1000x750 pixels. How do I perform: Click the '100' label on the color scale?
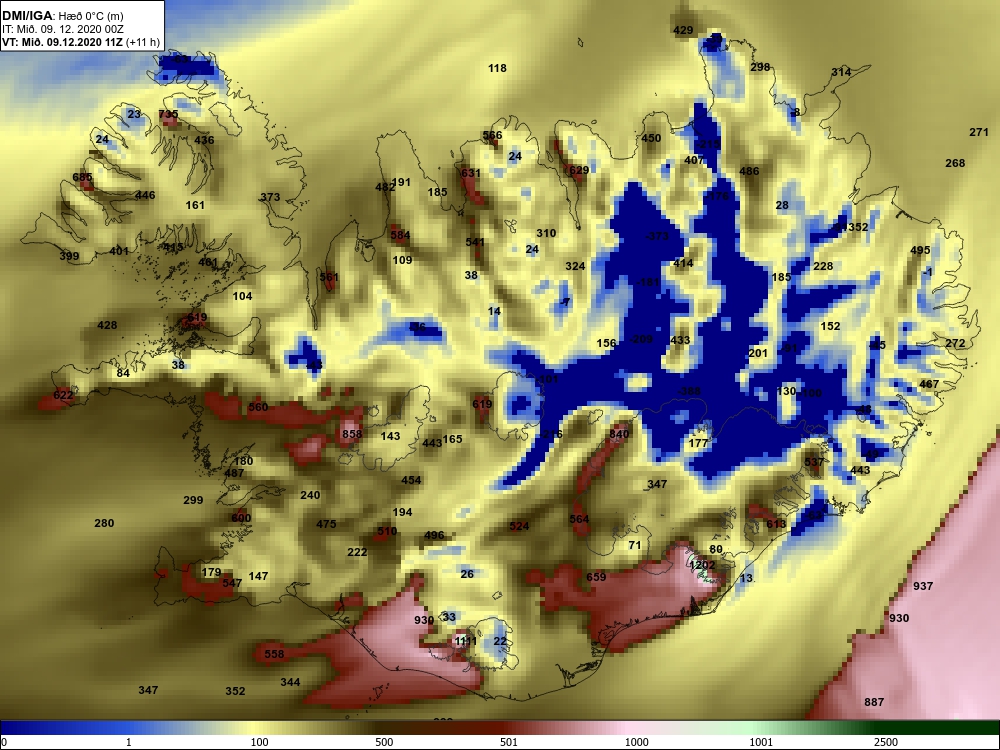pyautogui.click(x=259, y=742)
